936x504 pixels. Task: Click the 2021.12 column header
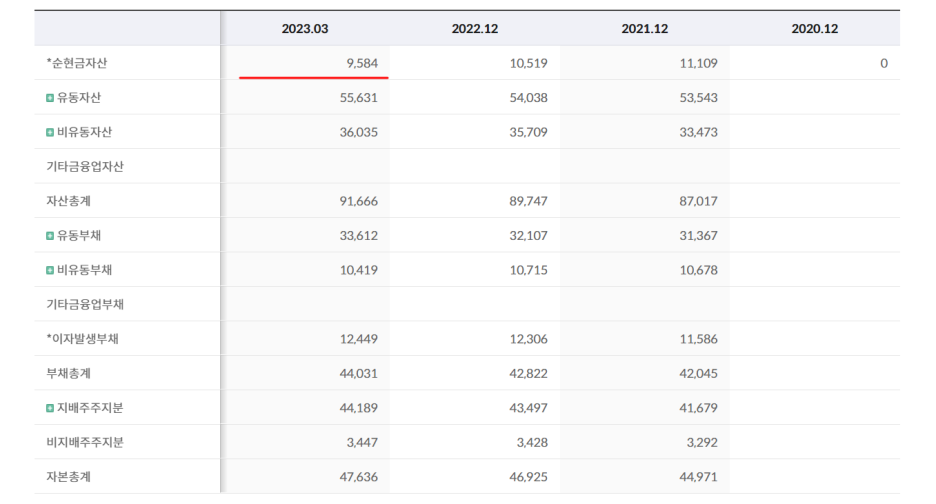point(645,29)
